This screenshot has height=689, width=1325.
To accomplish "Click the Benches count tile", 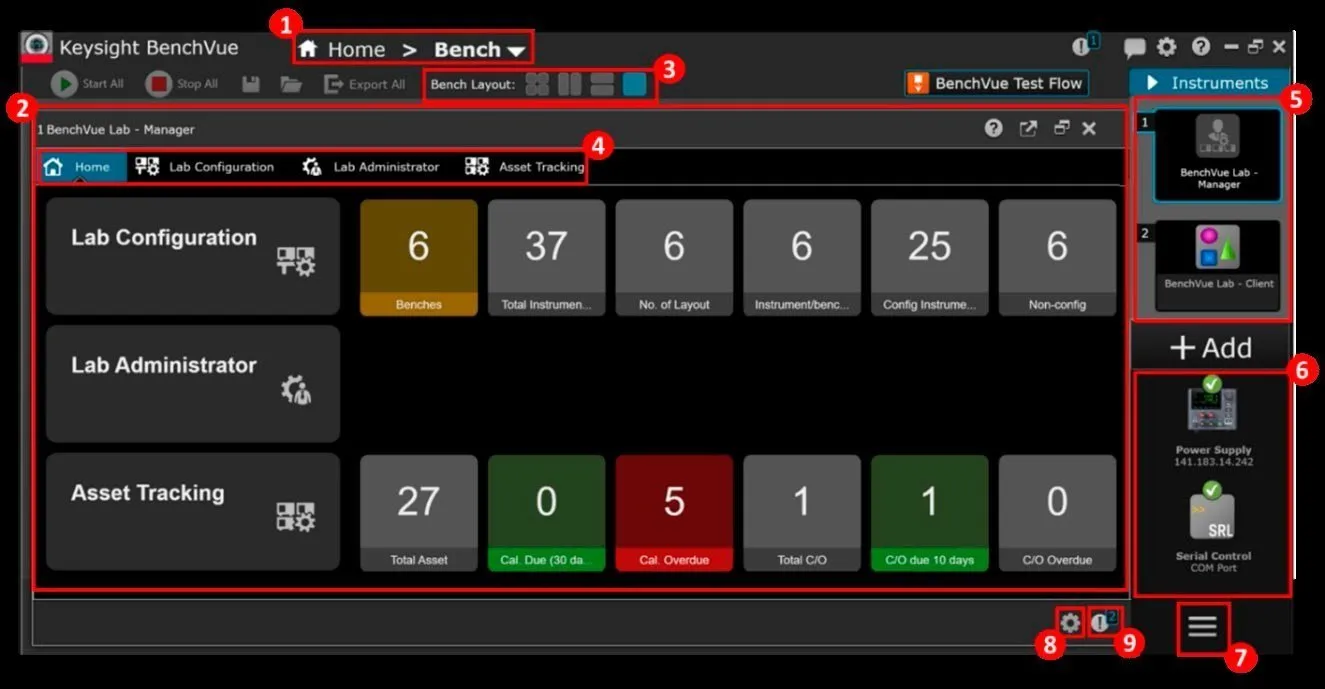I will coord(419,258).
